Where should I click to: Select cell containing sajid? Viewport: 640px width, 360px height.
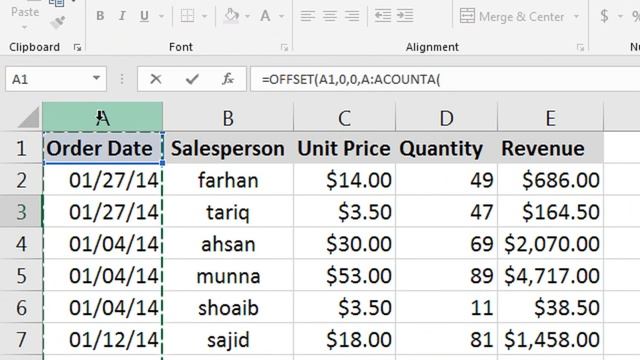click(228, 339)
